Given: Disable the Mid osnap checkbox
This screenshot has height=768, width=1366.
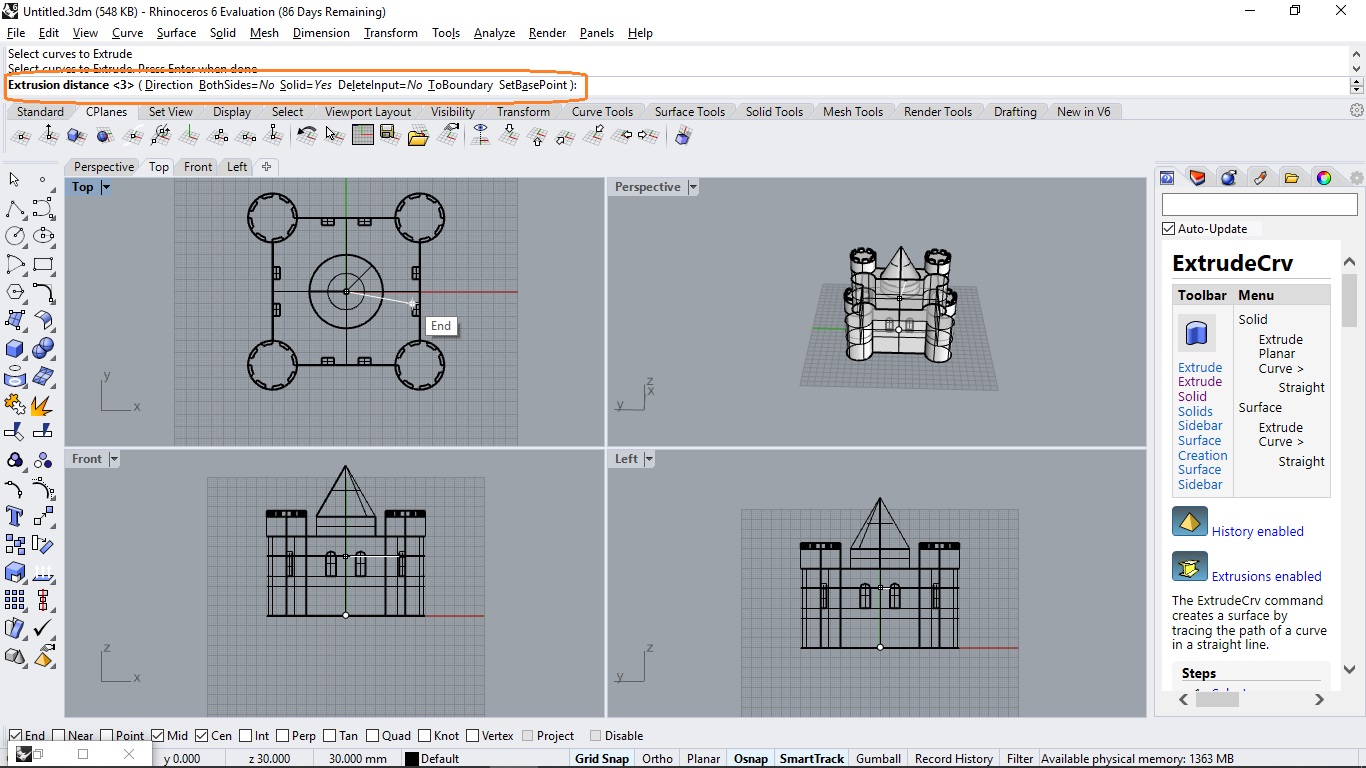Looking at the screenshot, I should [158, 736].
